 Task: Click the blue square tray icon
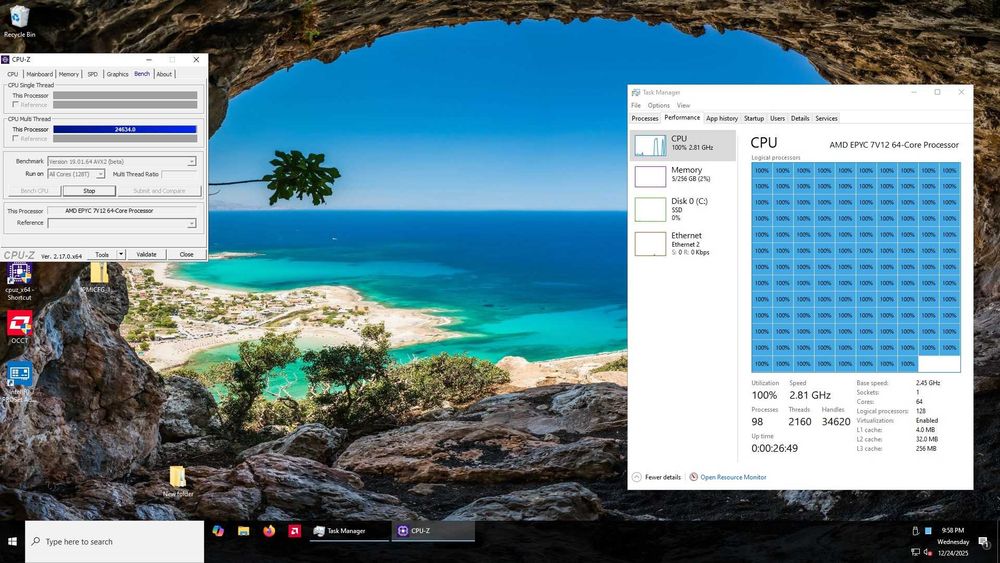(x=928, y=530)
